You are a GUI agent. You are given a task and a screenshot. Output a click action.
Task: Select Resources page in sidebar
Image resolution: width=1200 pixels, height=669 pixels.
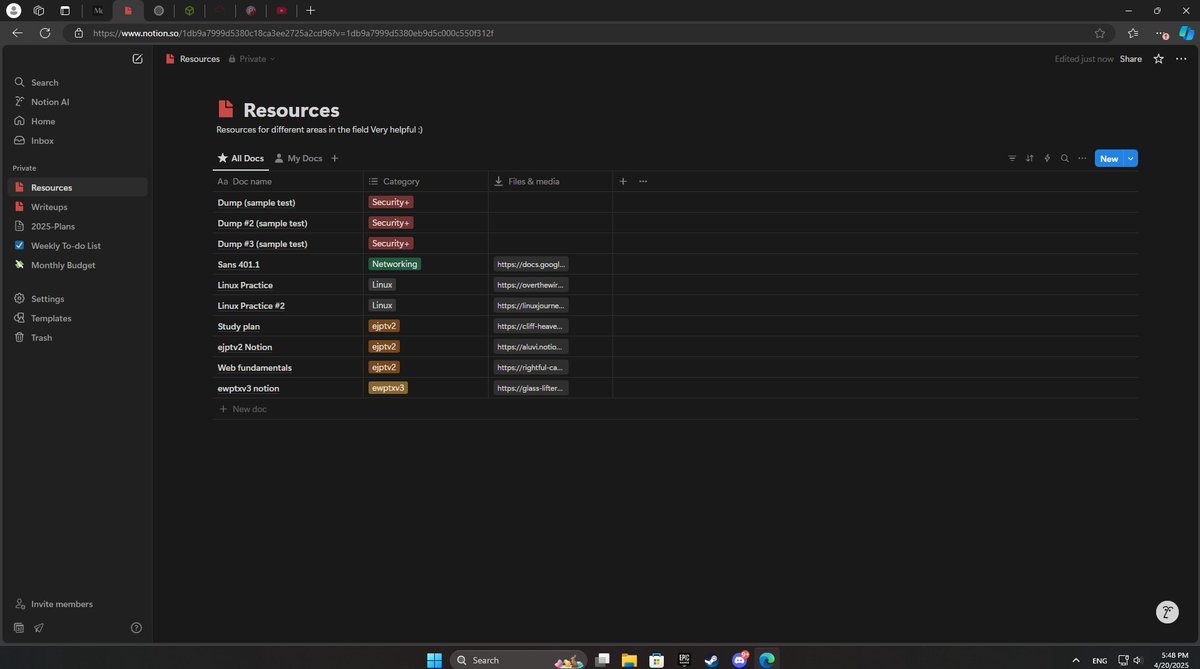[x=78, y=187]
